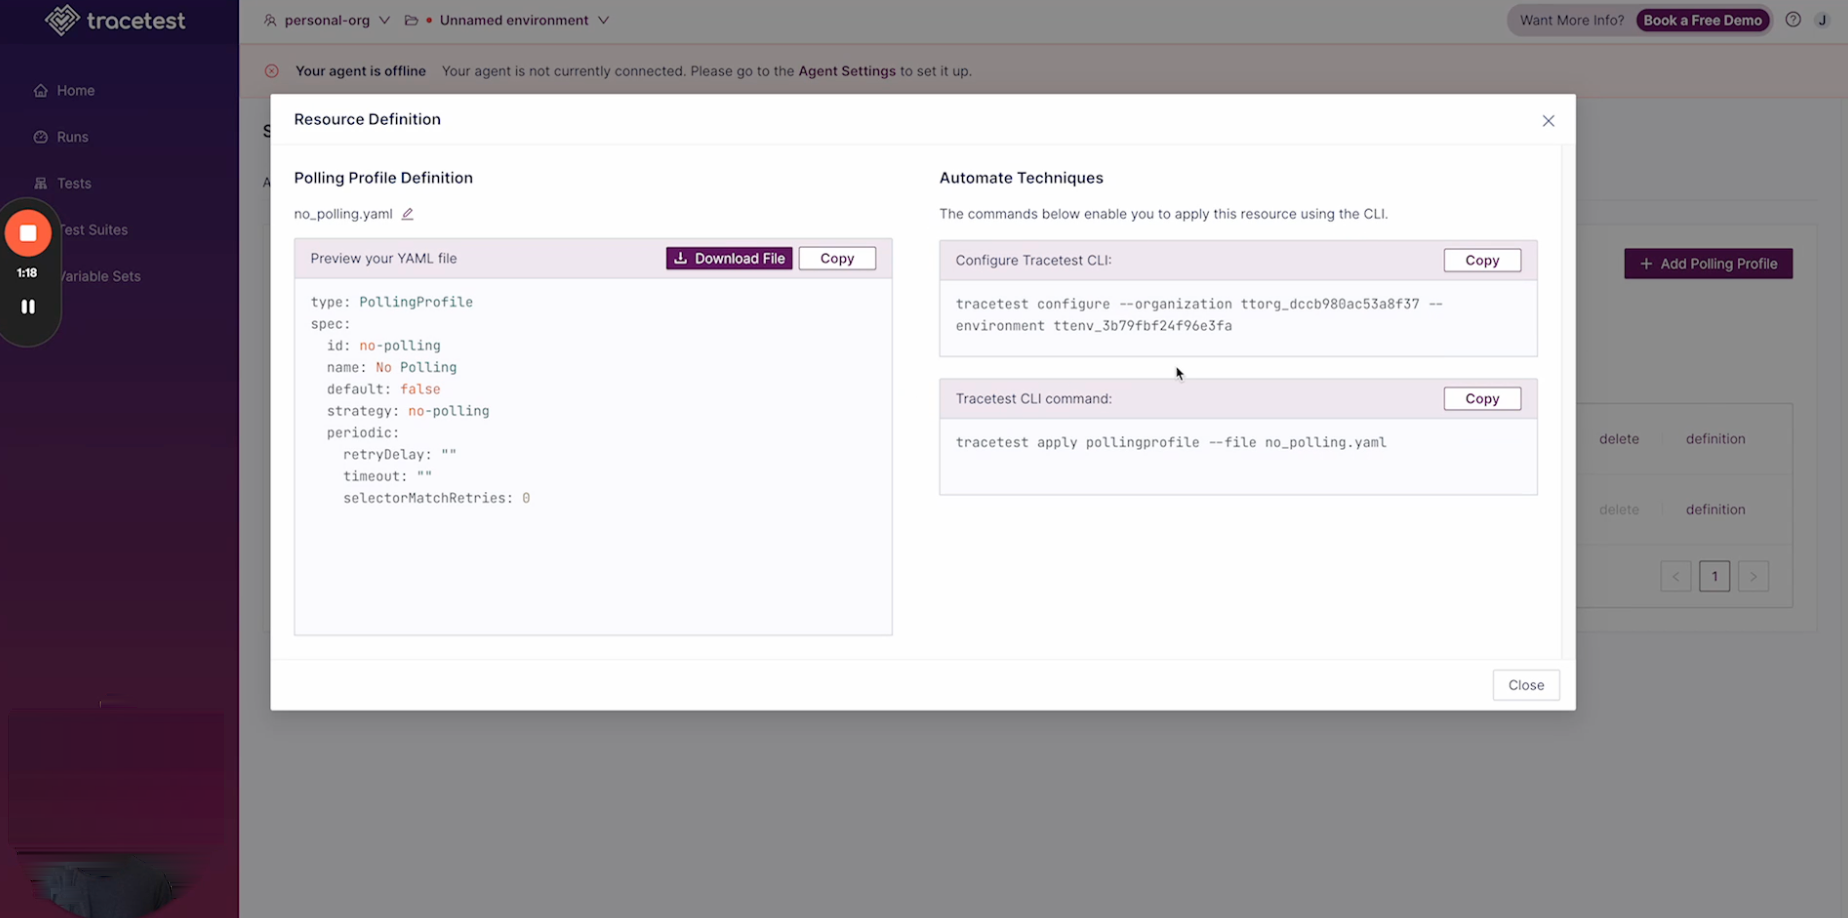The width and height of the screenshot is (1848, 918).
Task: Click the 'name: No Polling' YAML line
Action: tap(391, 367)
